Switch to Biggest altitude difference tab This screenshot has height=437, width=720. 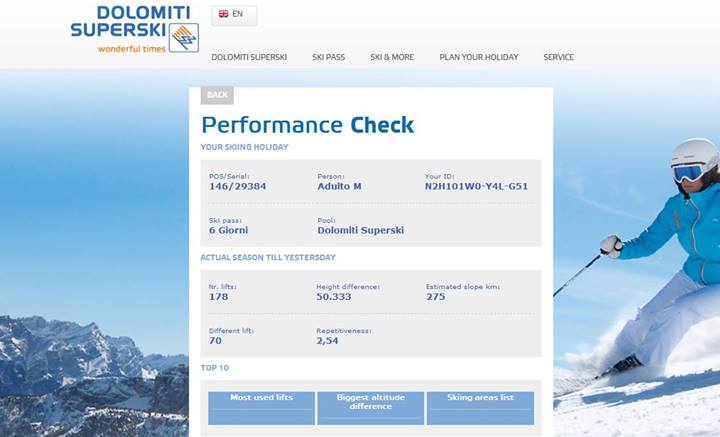(x=370, y=403)
